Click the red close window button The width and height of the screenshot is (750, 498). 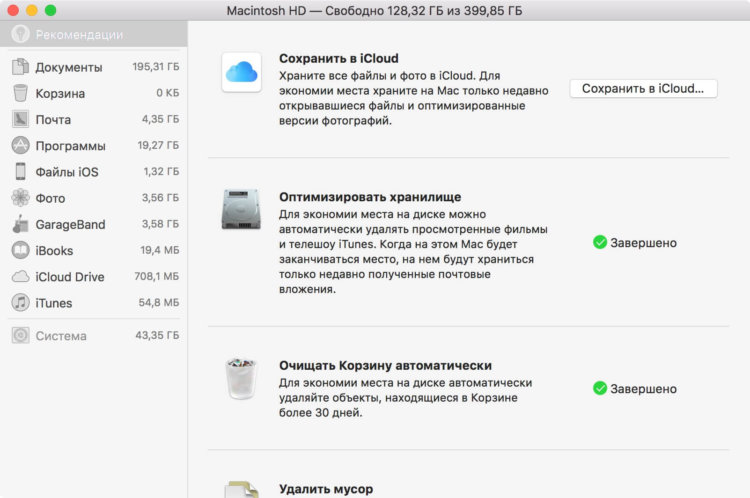click(x=13, y=10)
